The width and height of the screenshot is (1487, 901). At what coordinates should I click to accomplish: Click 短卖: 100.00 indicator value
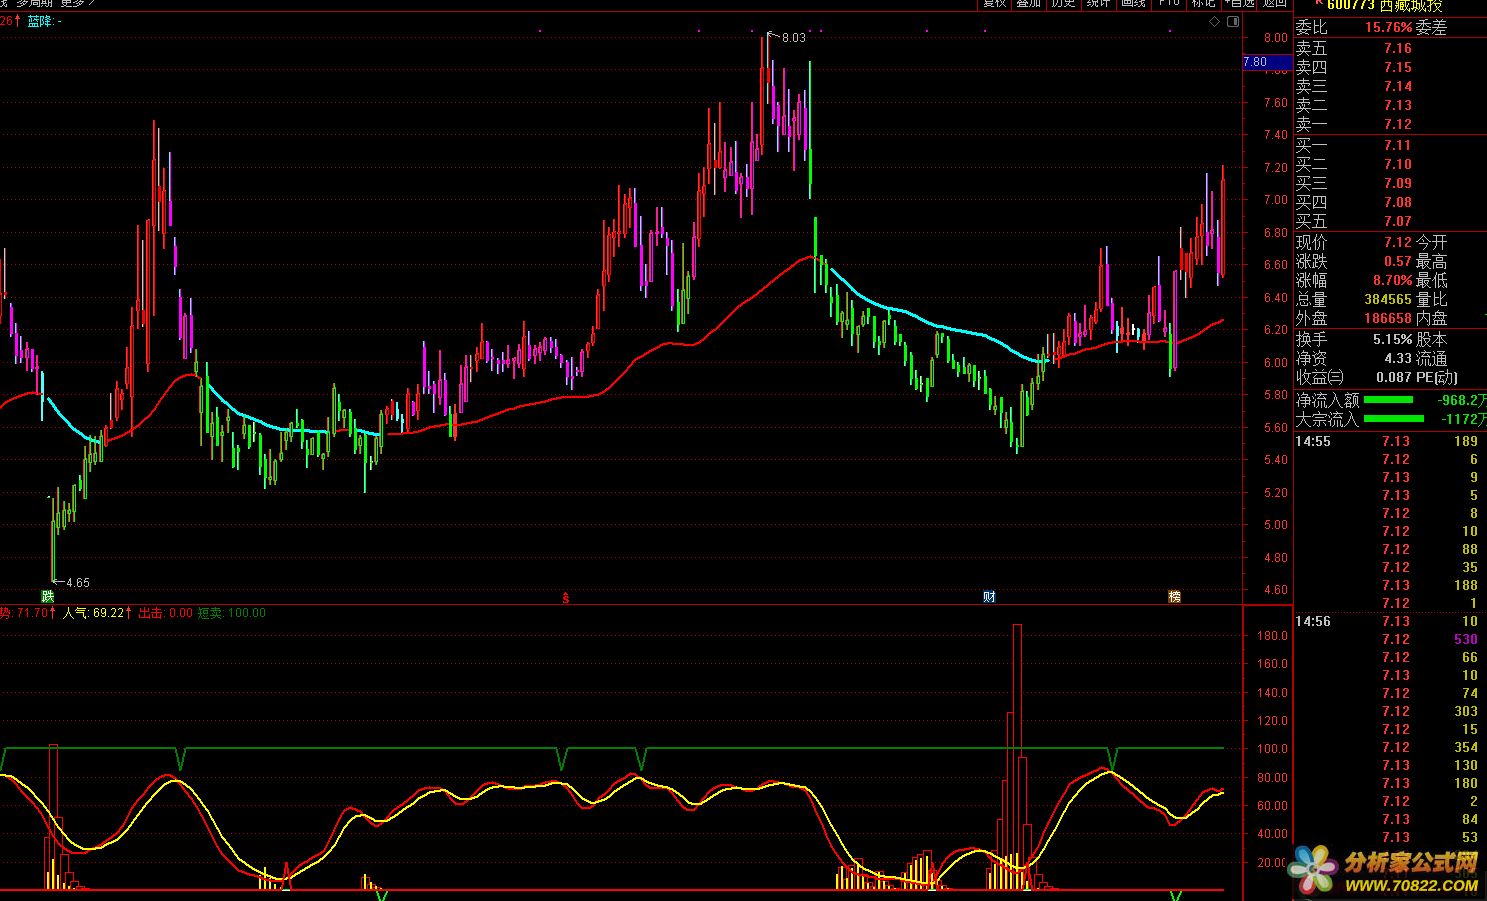click(x=231, y=613)
